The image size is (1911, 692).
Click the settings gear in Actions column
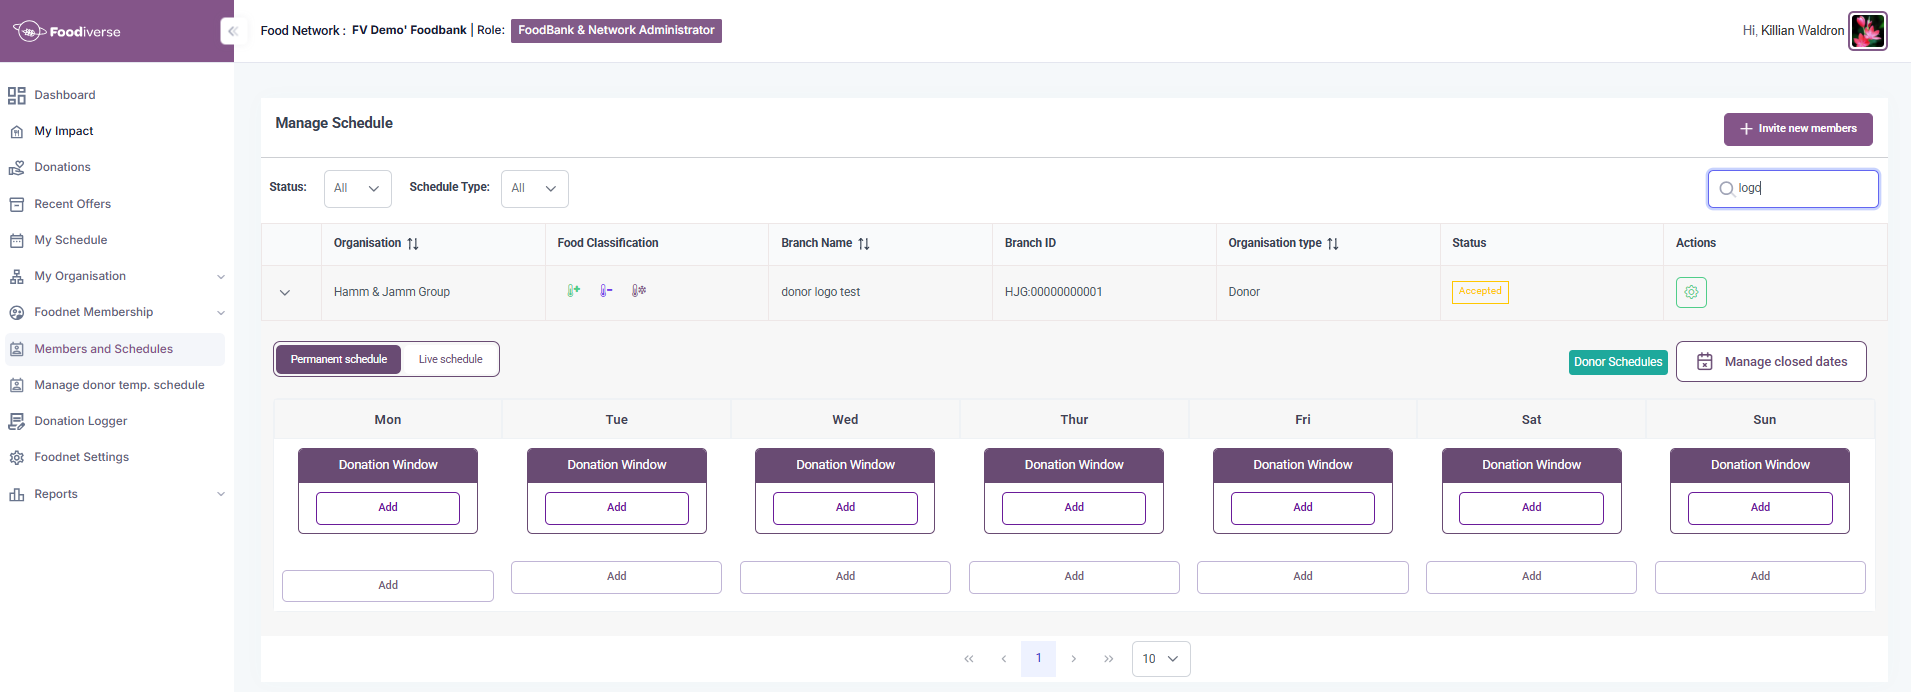pyautogui.click(x=1691, y=292)
